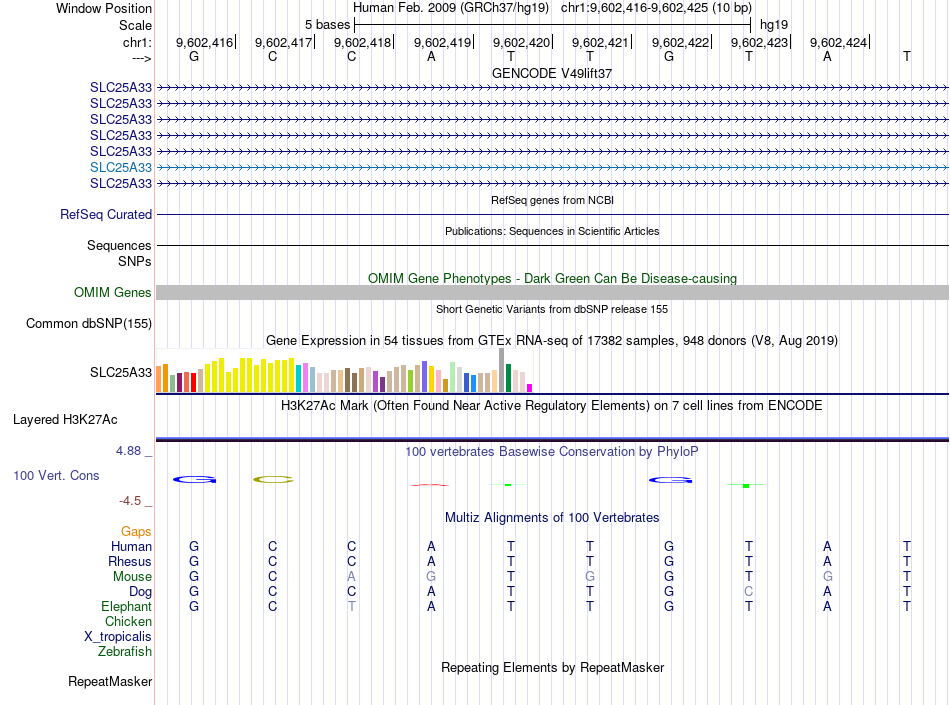Select the Zebrafish species row label

pos(125,651)
